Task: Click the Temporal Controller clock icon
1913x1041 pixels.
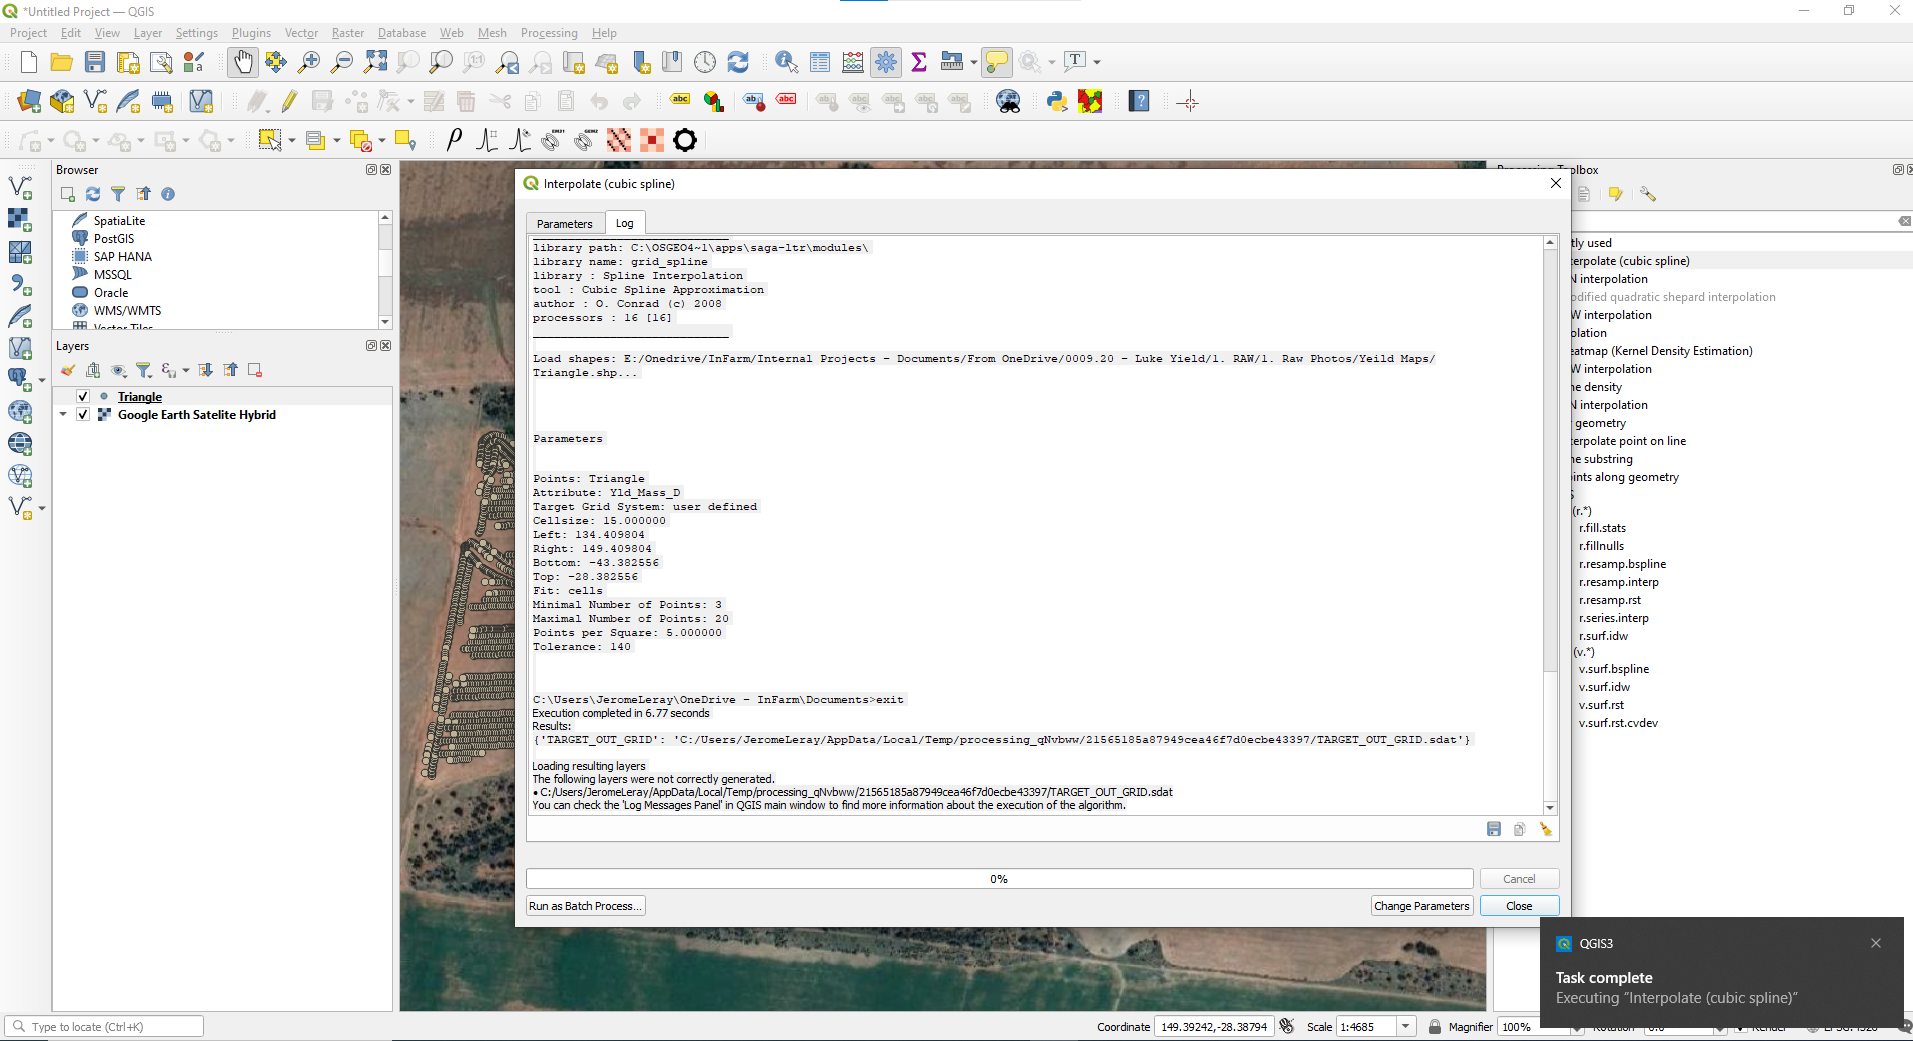Action: tap(705, 62)
